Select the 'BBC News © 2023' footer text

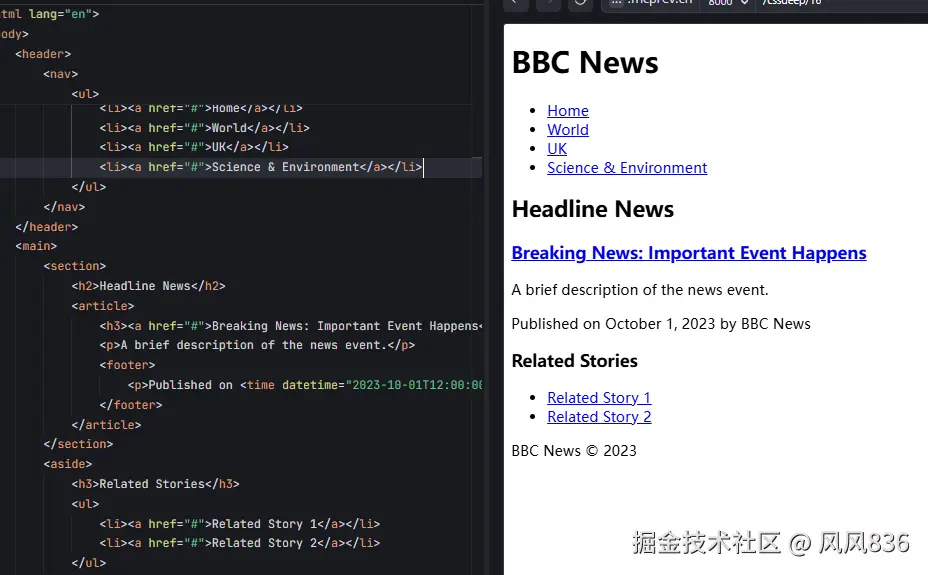(573, 451)
